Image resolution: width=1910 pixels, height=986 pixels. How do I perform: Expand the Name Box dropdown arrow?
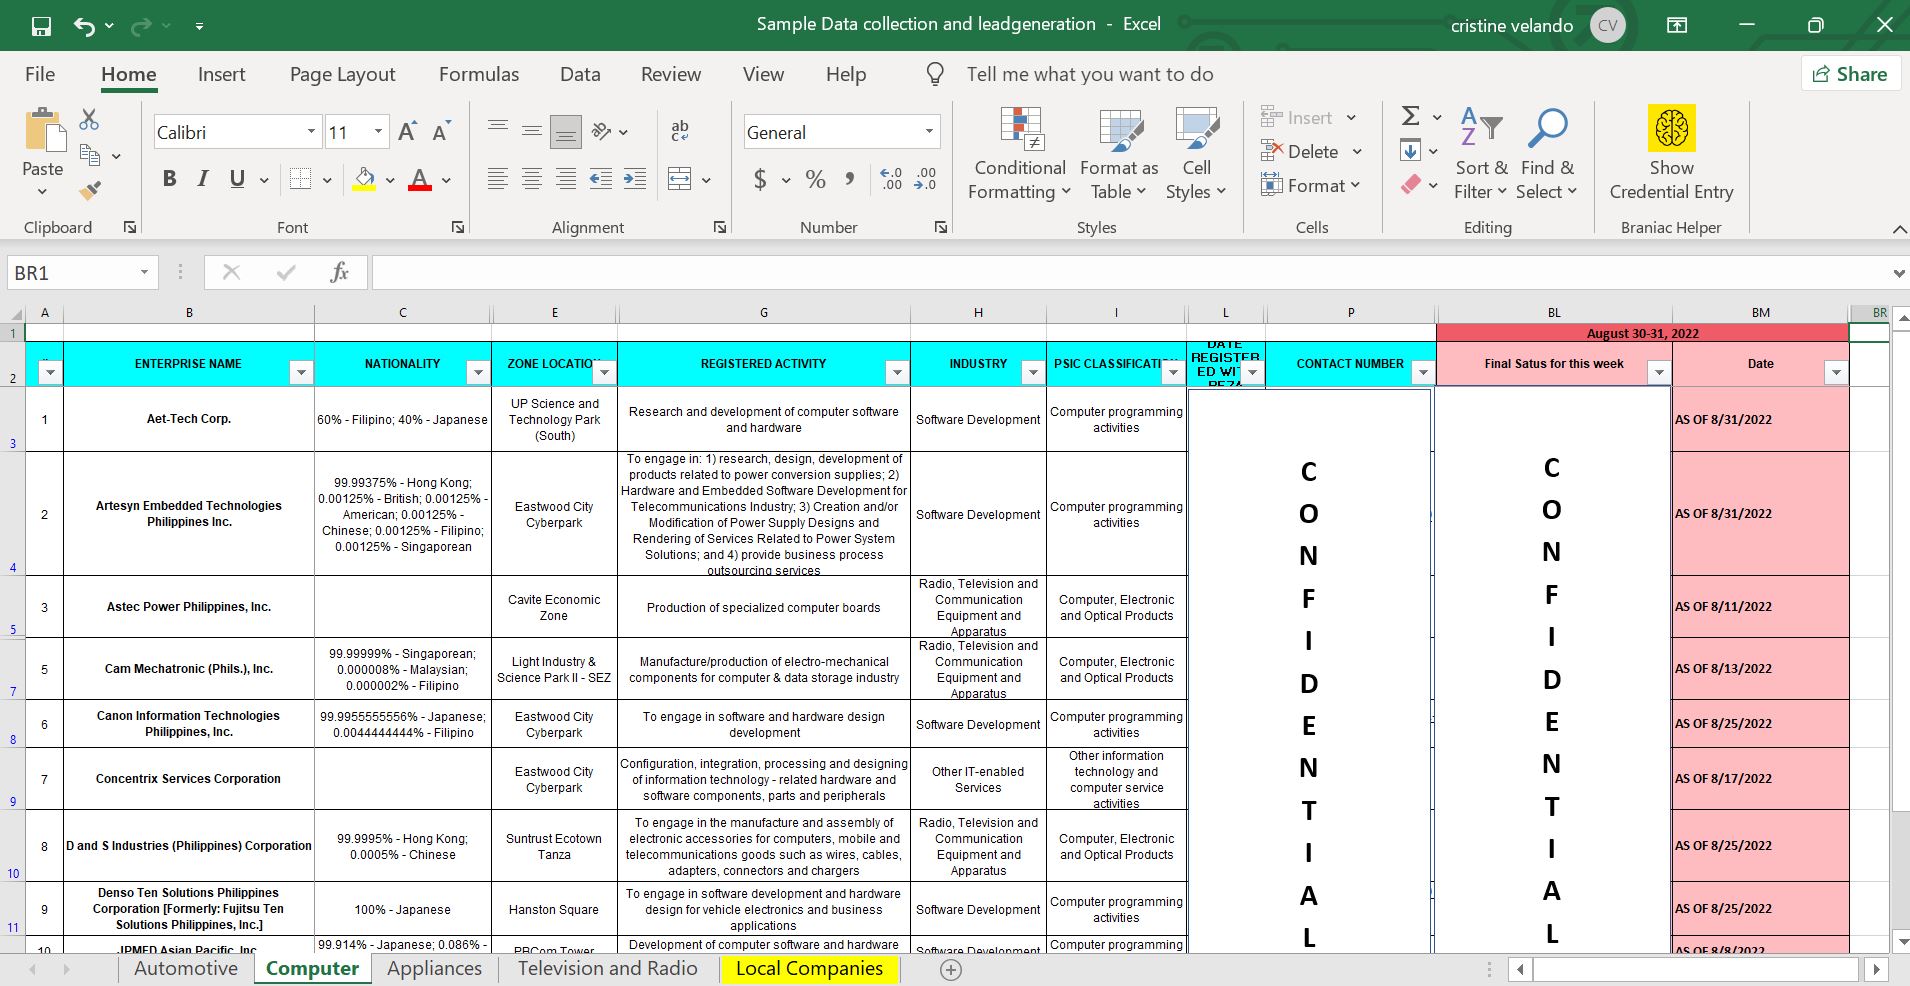(x=144, y=273)
